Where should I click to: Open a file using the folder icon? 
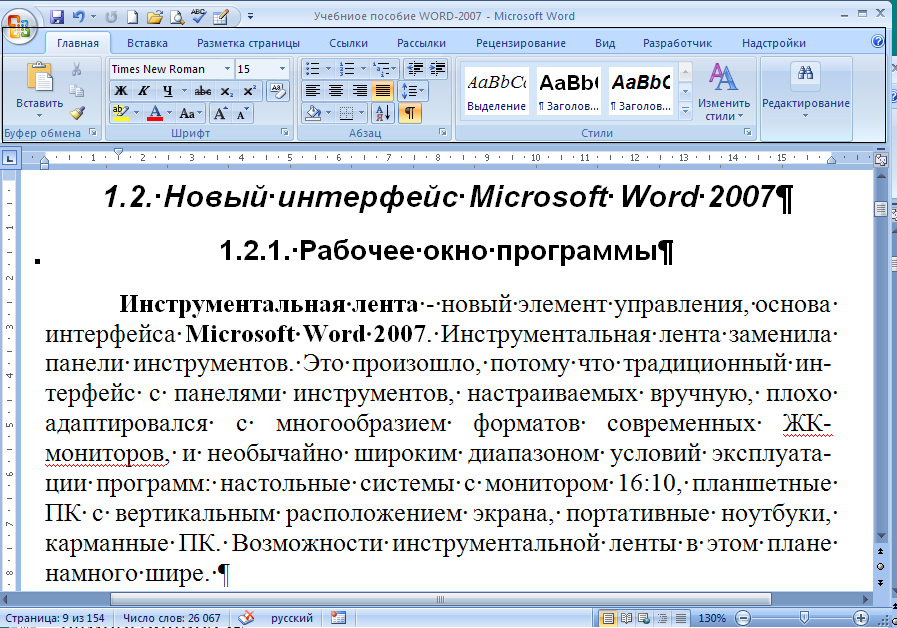154,17
